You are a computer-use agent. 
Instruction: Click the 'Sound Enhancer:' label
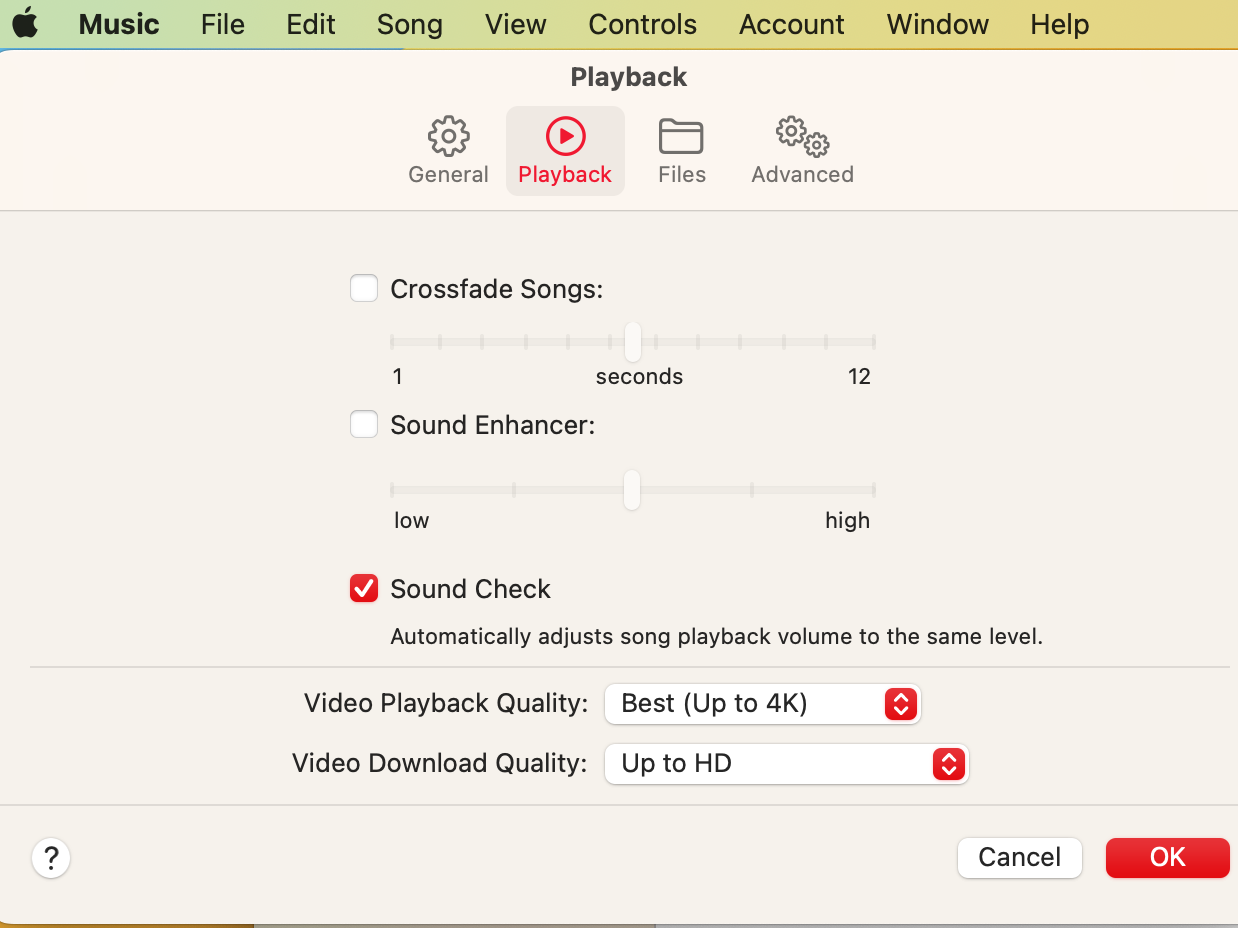[x=493, y=426]
